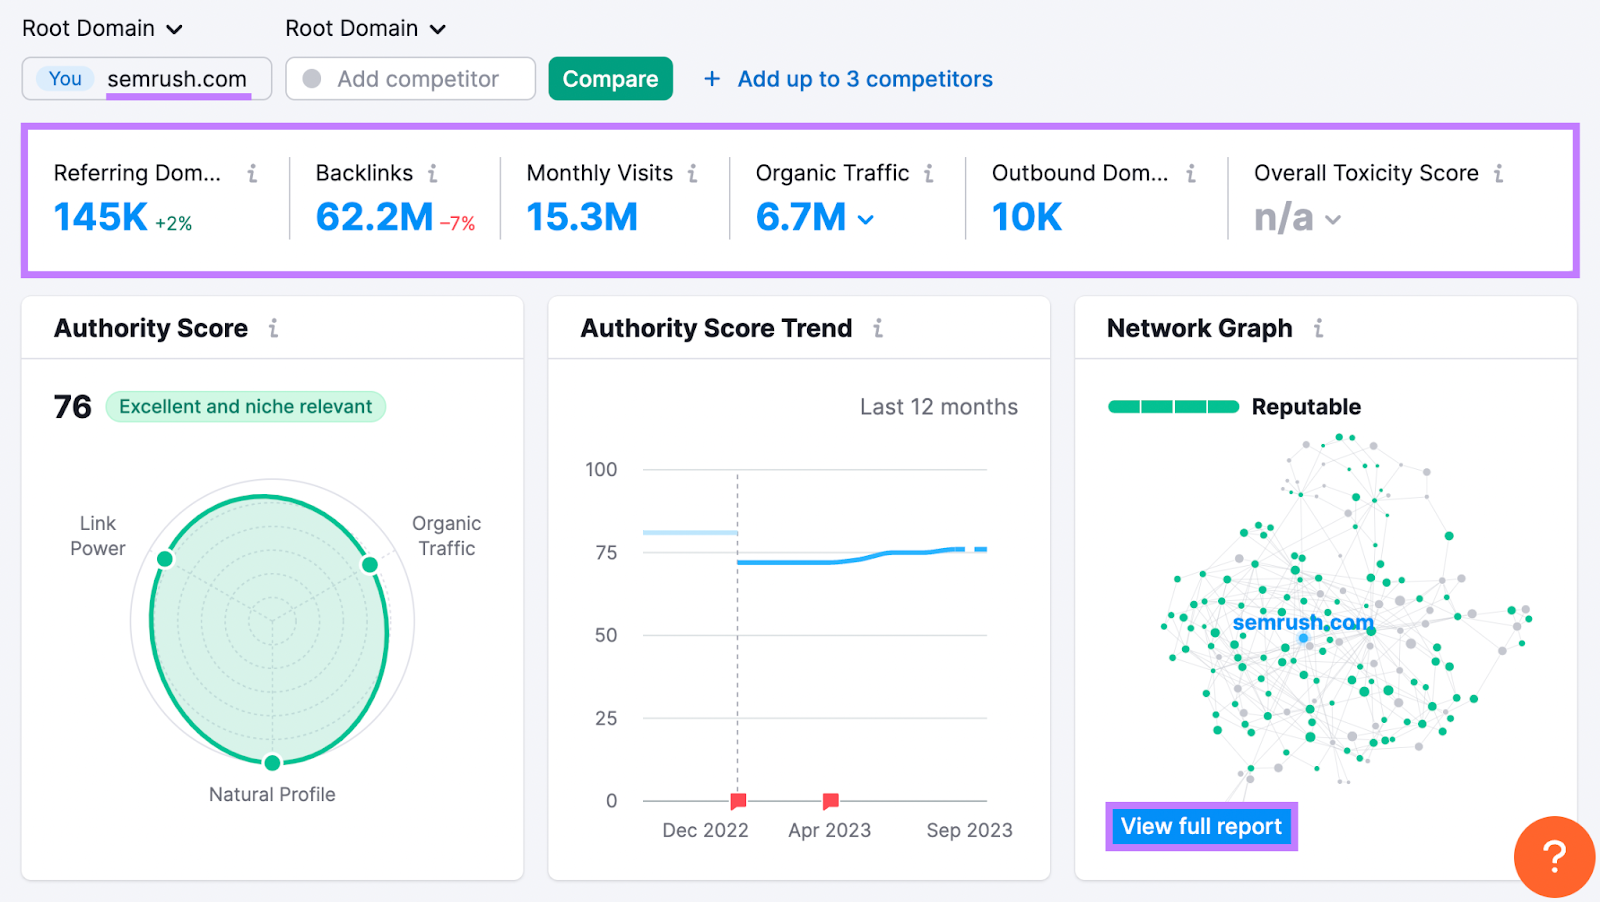
Task: Expand the 6.7M Organic Traffic dropdown
Action: point(864,219)
